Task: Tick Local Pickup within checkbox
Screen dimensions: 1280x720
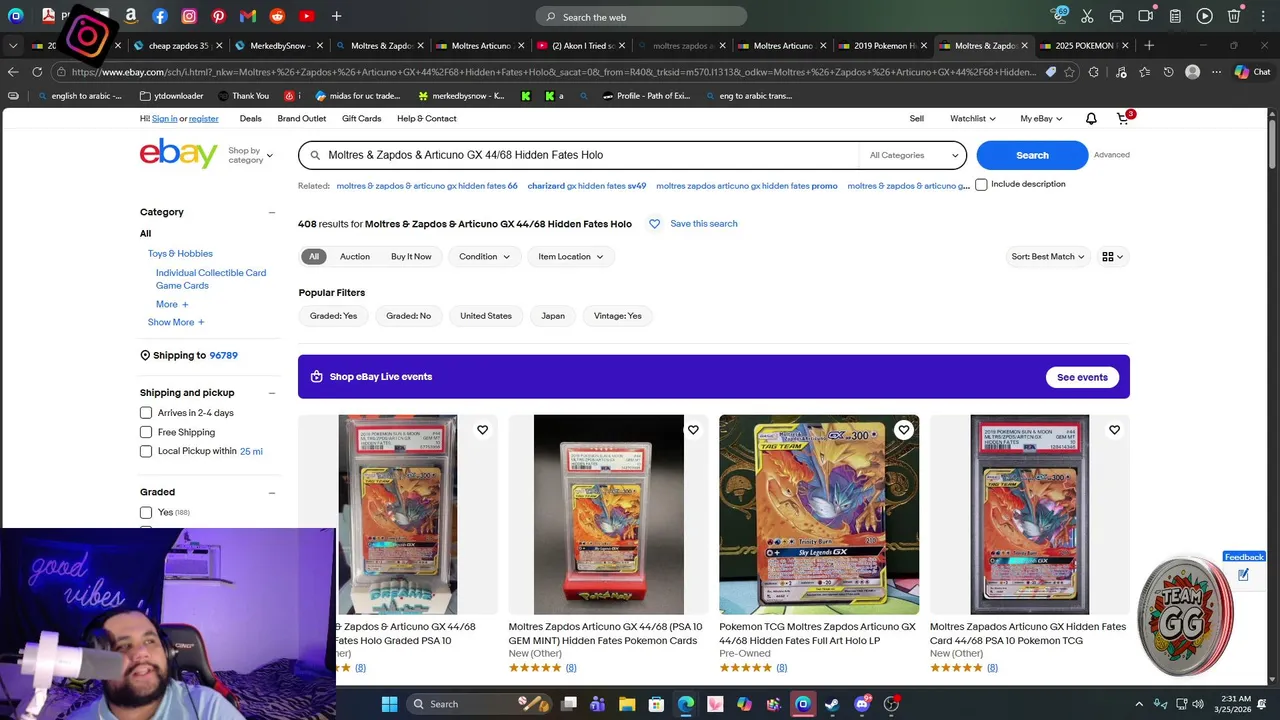Action: pos(146,451)
